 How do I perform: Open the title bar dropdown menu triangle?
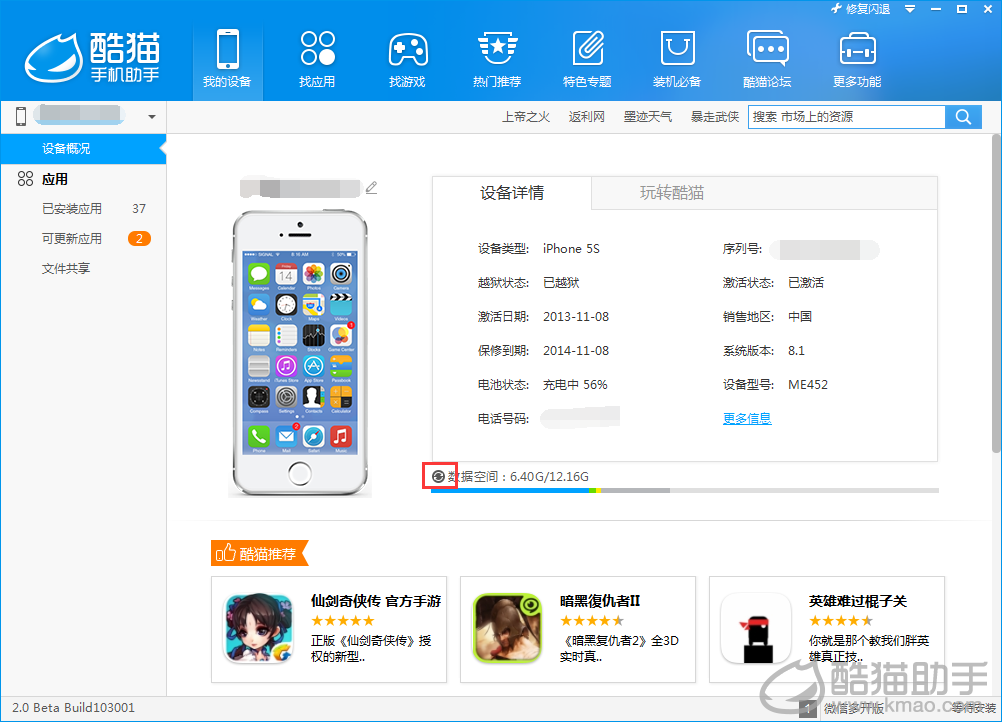910,9
